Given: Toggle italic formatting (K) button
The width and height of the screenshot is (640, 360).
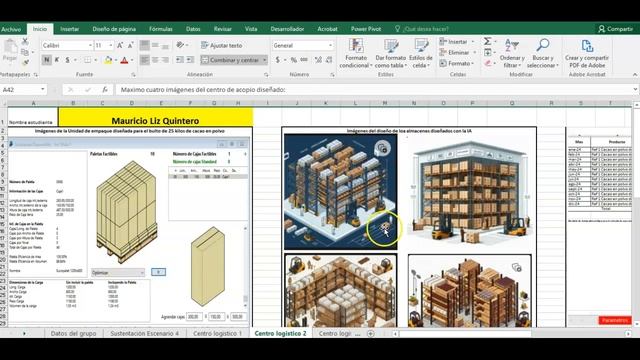Looking at the screenshot, I should (x=57, y=60).
